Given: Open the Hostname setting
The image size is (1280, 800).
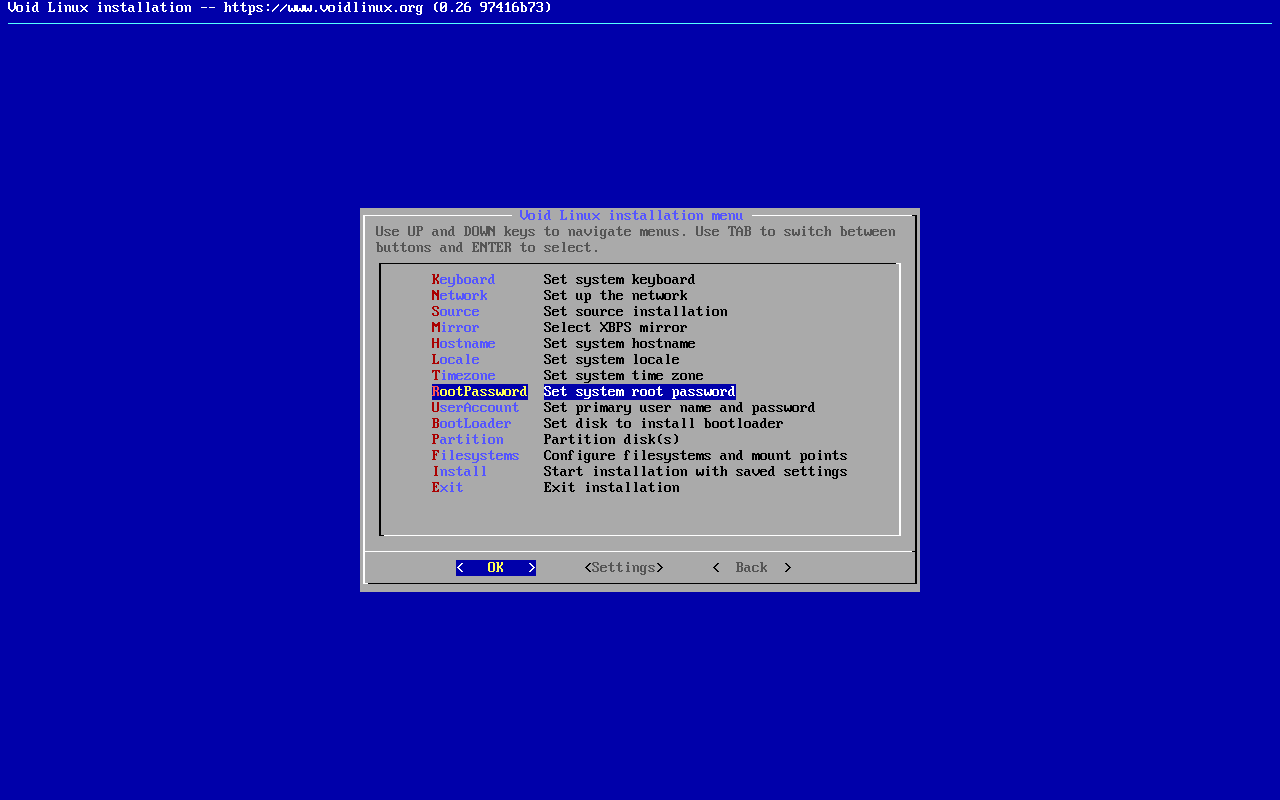Looking at the screenshot, I should pyautogui.click(x=464, y=344).
